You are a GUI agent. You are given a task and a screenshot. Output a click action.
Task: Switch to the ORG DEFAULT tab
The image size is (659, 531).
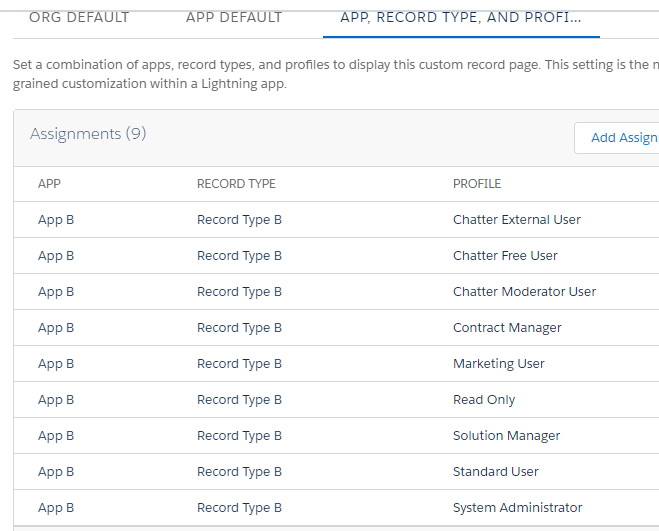[79, 17]
